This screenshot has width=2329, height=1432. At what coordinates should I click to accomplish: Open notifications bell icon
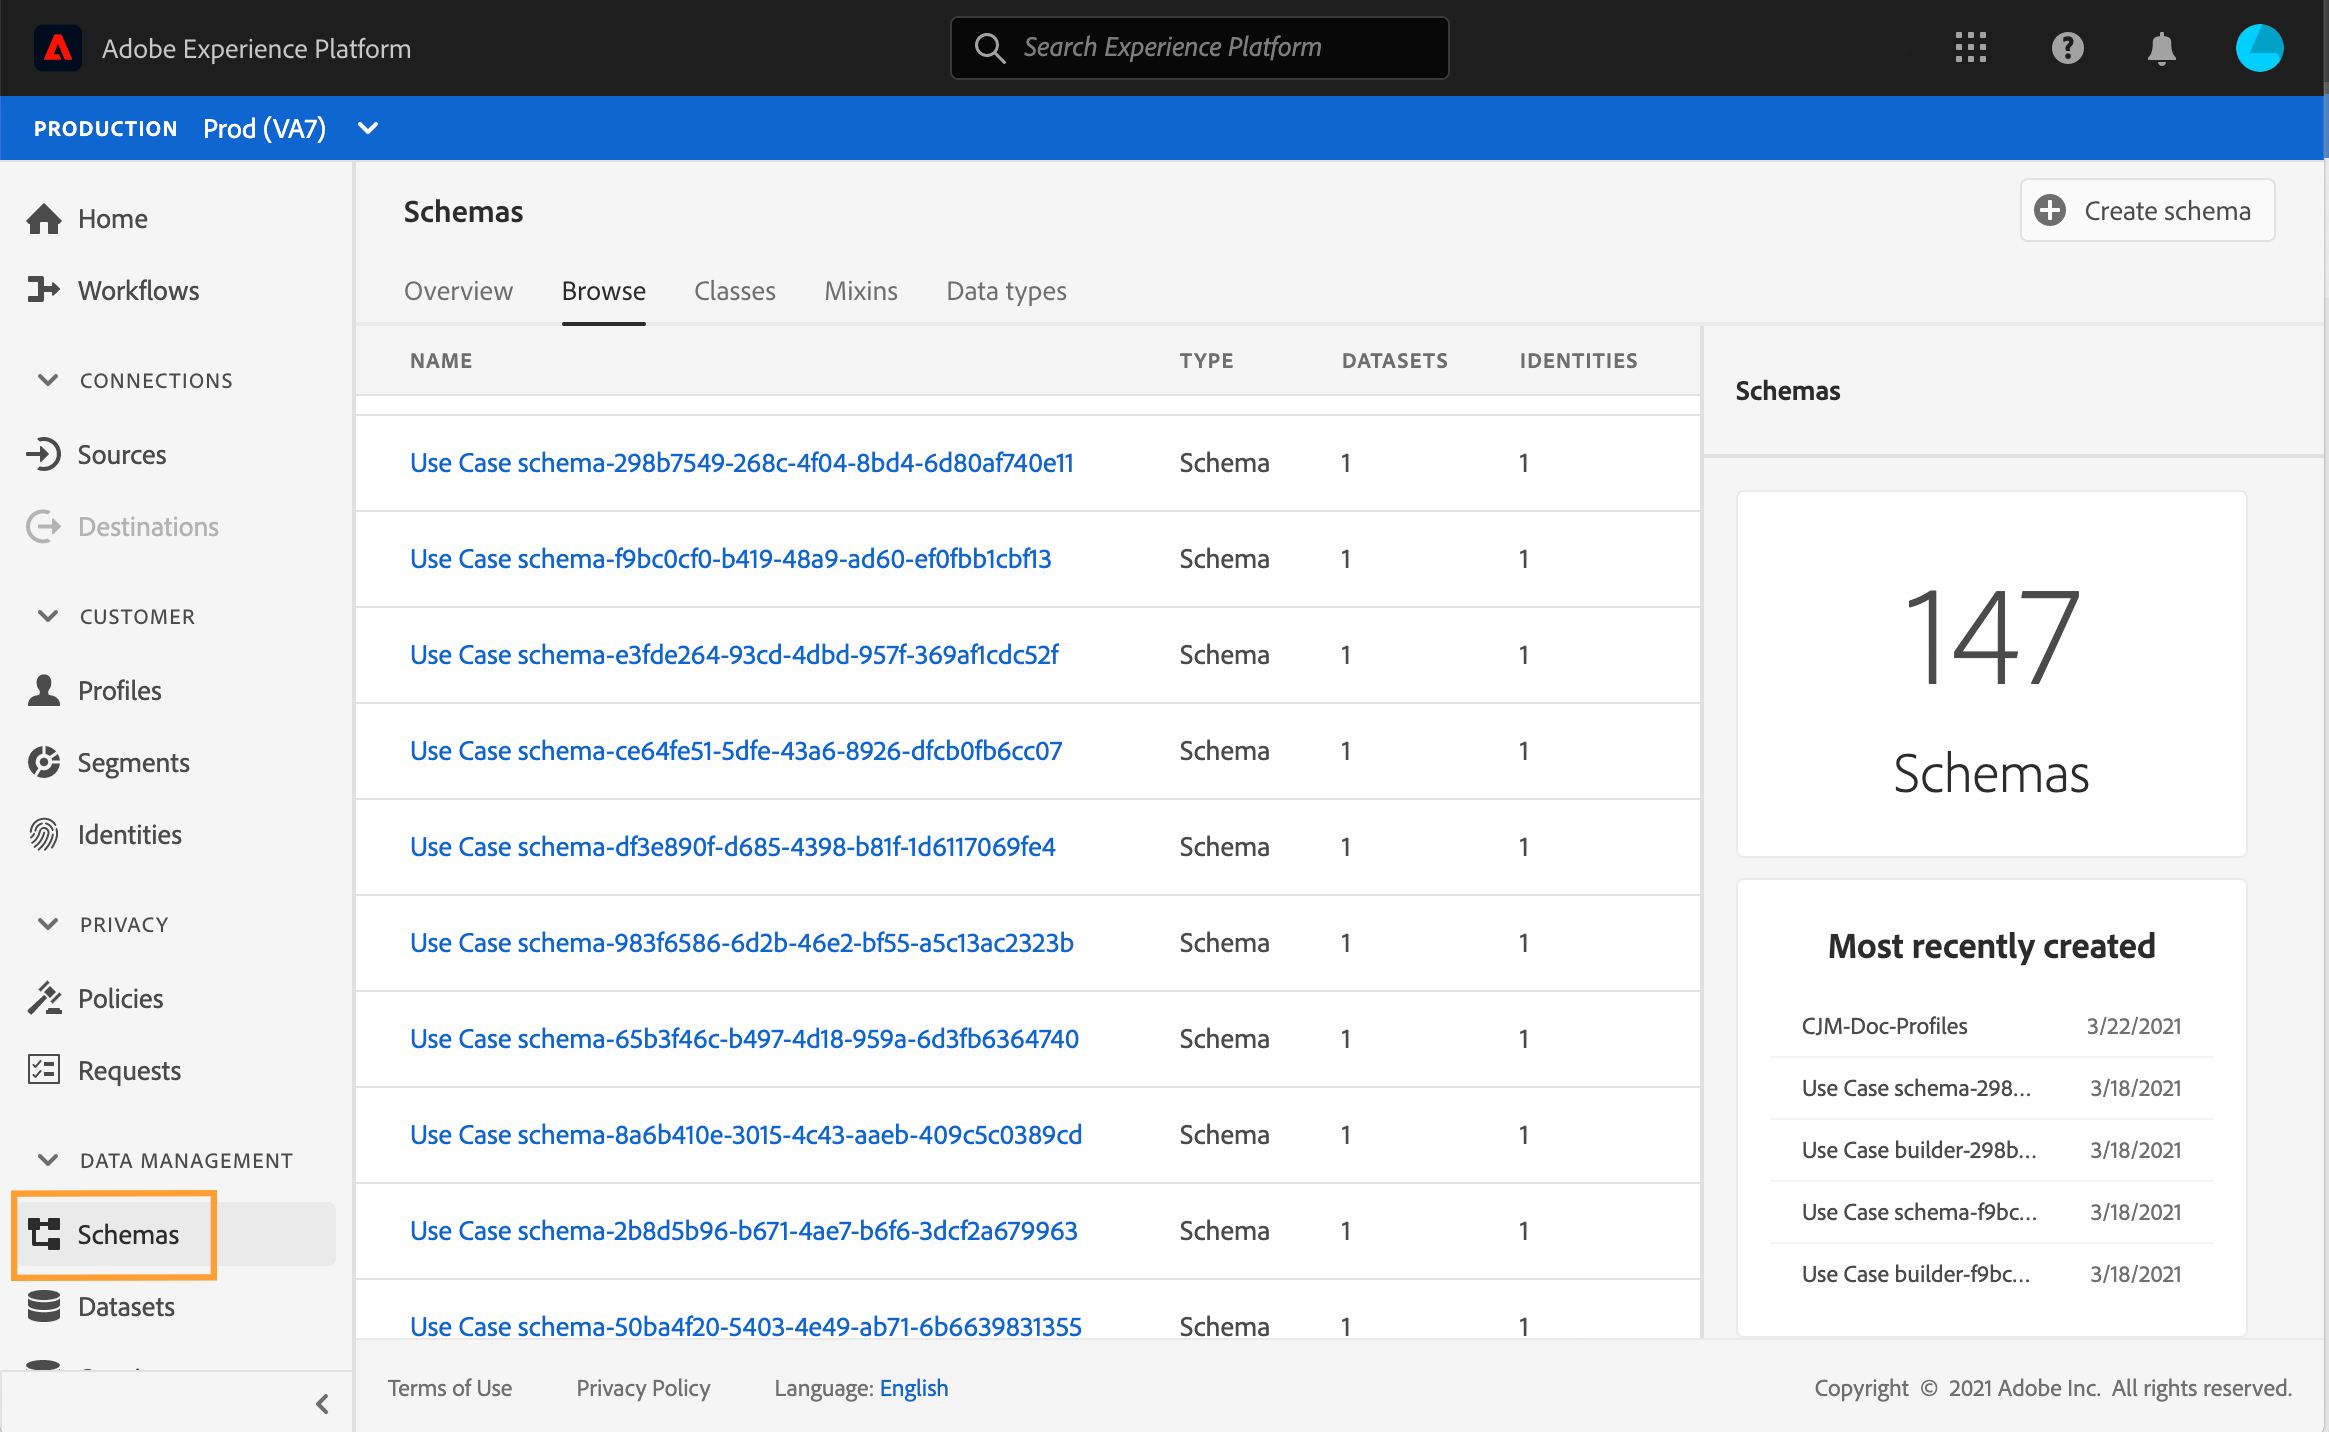pos(2161,48)
